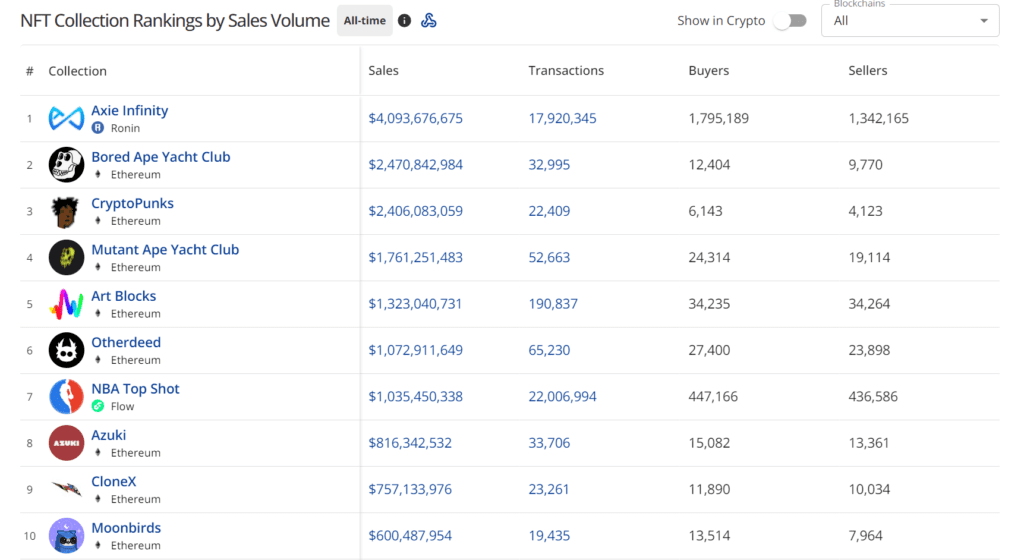Click the Azuki red circle logo
Image resolution: width=1024 pixels, height=560 pixels.
pos(67,443)
